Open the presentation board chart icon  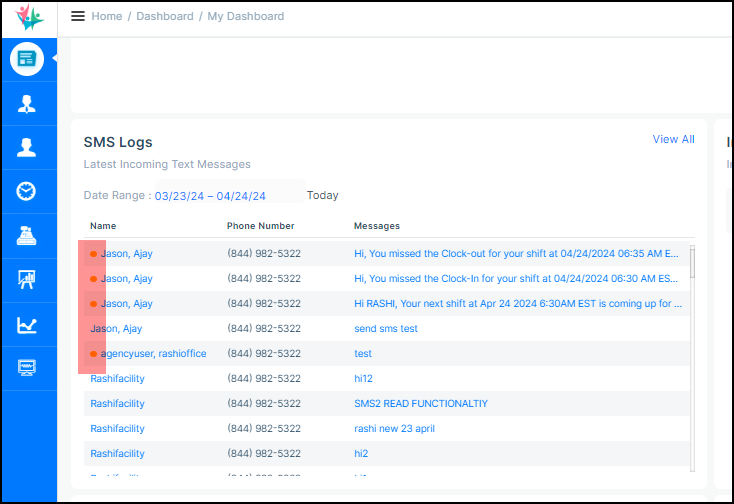(27, 280)
